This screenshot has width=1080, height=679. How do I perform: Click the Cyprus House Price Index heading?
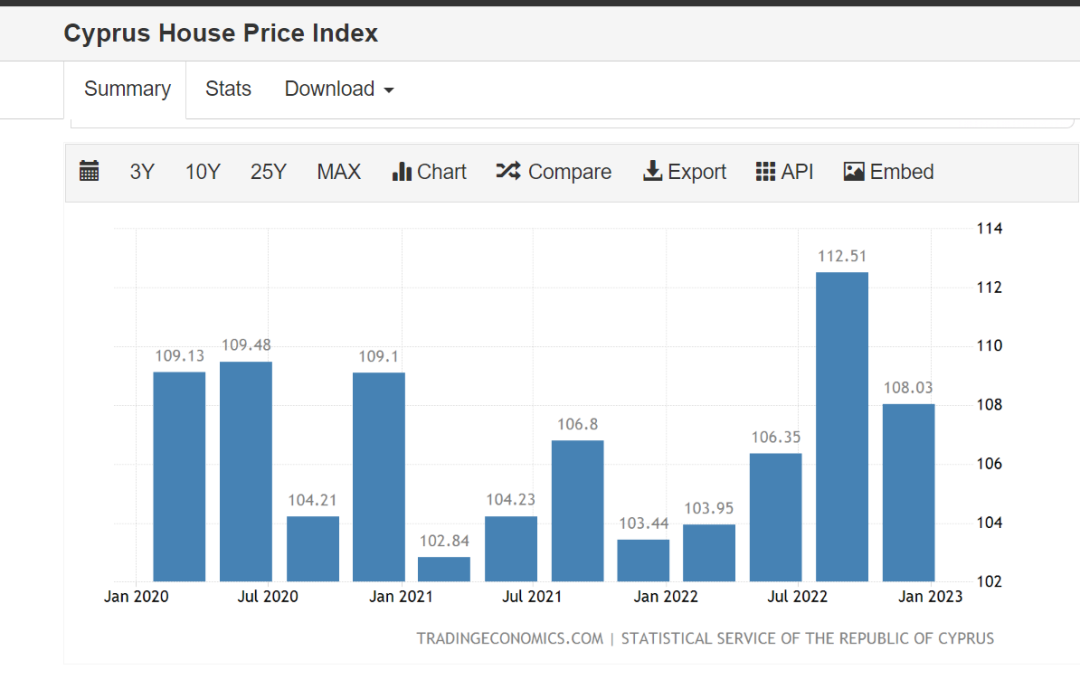(221, 33)
